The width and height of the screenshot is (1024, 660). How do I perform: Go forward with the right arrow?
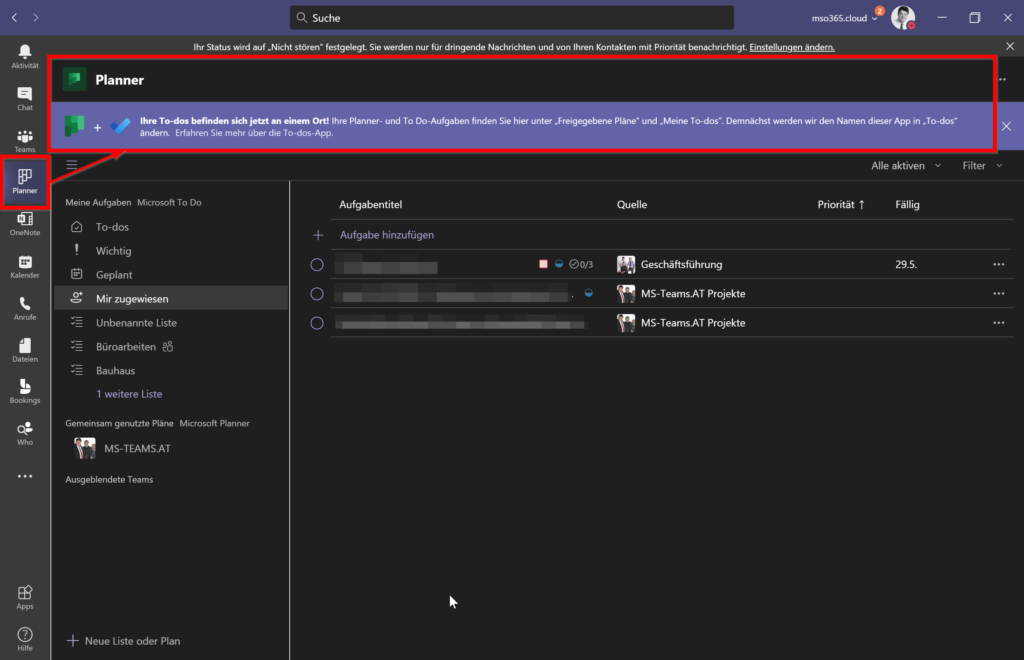[x=36, y=18]
